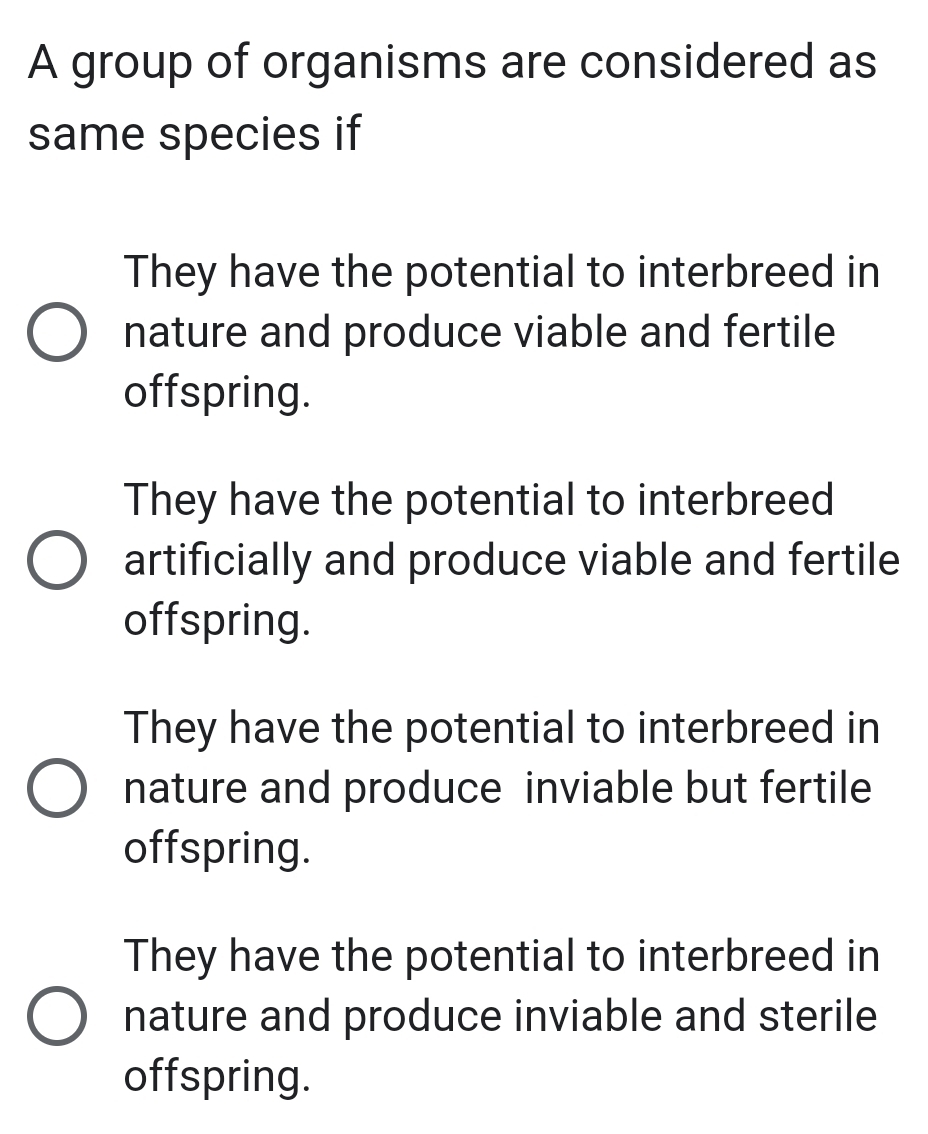
Task: Click the text 'nature and produce viable and fertile'
Action: (479, 332)
